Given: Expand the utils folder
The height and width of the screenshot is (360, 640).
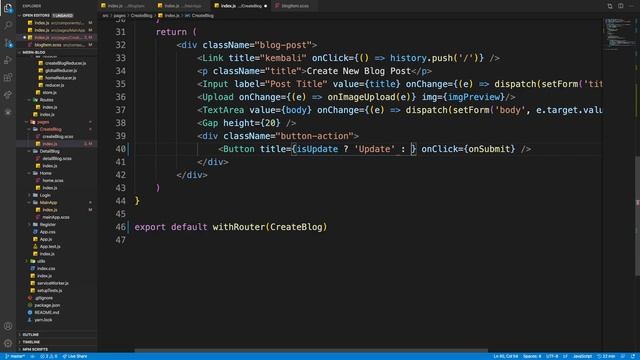Looking at the screenshot, I should [x=41, y=261].
